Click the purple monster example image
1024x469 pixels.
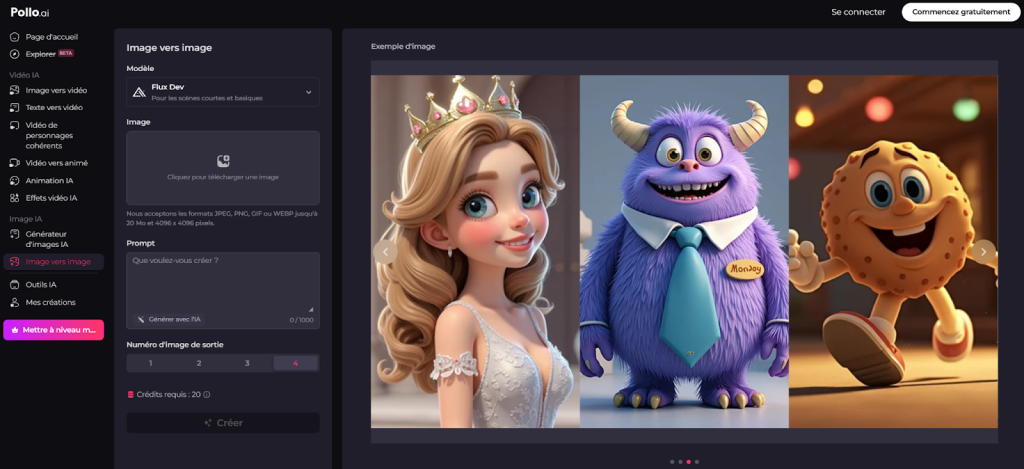tap(684, 251)
